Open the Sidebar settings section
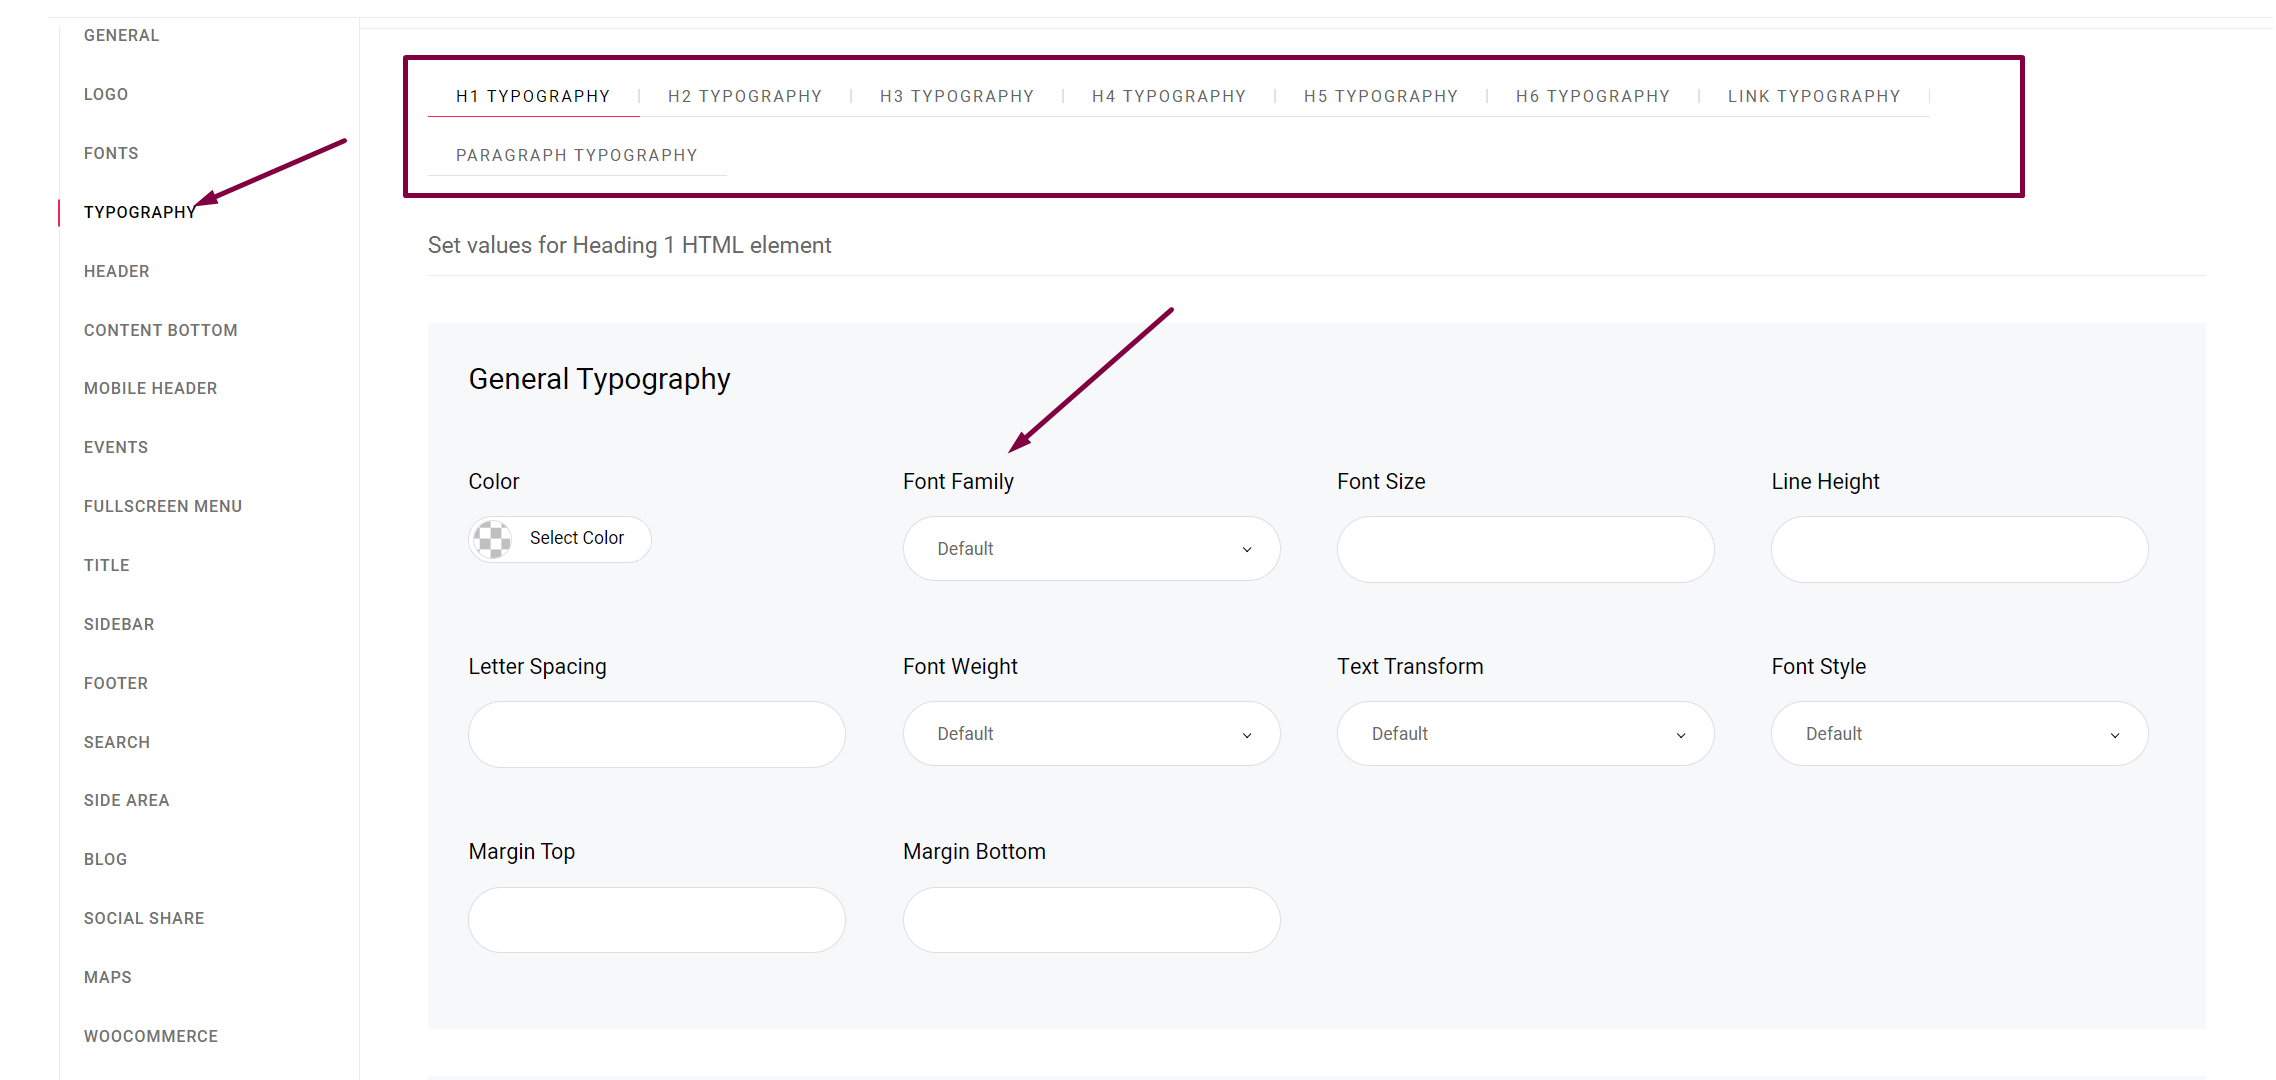The width and height of the screenshot is (2276, 1080). (119, 624)
